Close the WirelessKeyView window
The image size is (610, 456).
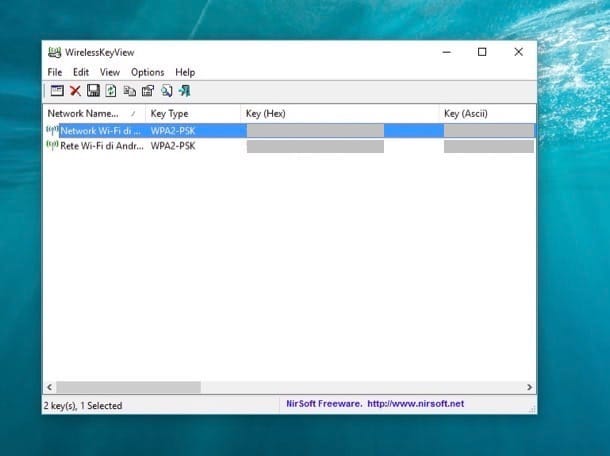pyautogui.click(x=518, y=52)
